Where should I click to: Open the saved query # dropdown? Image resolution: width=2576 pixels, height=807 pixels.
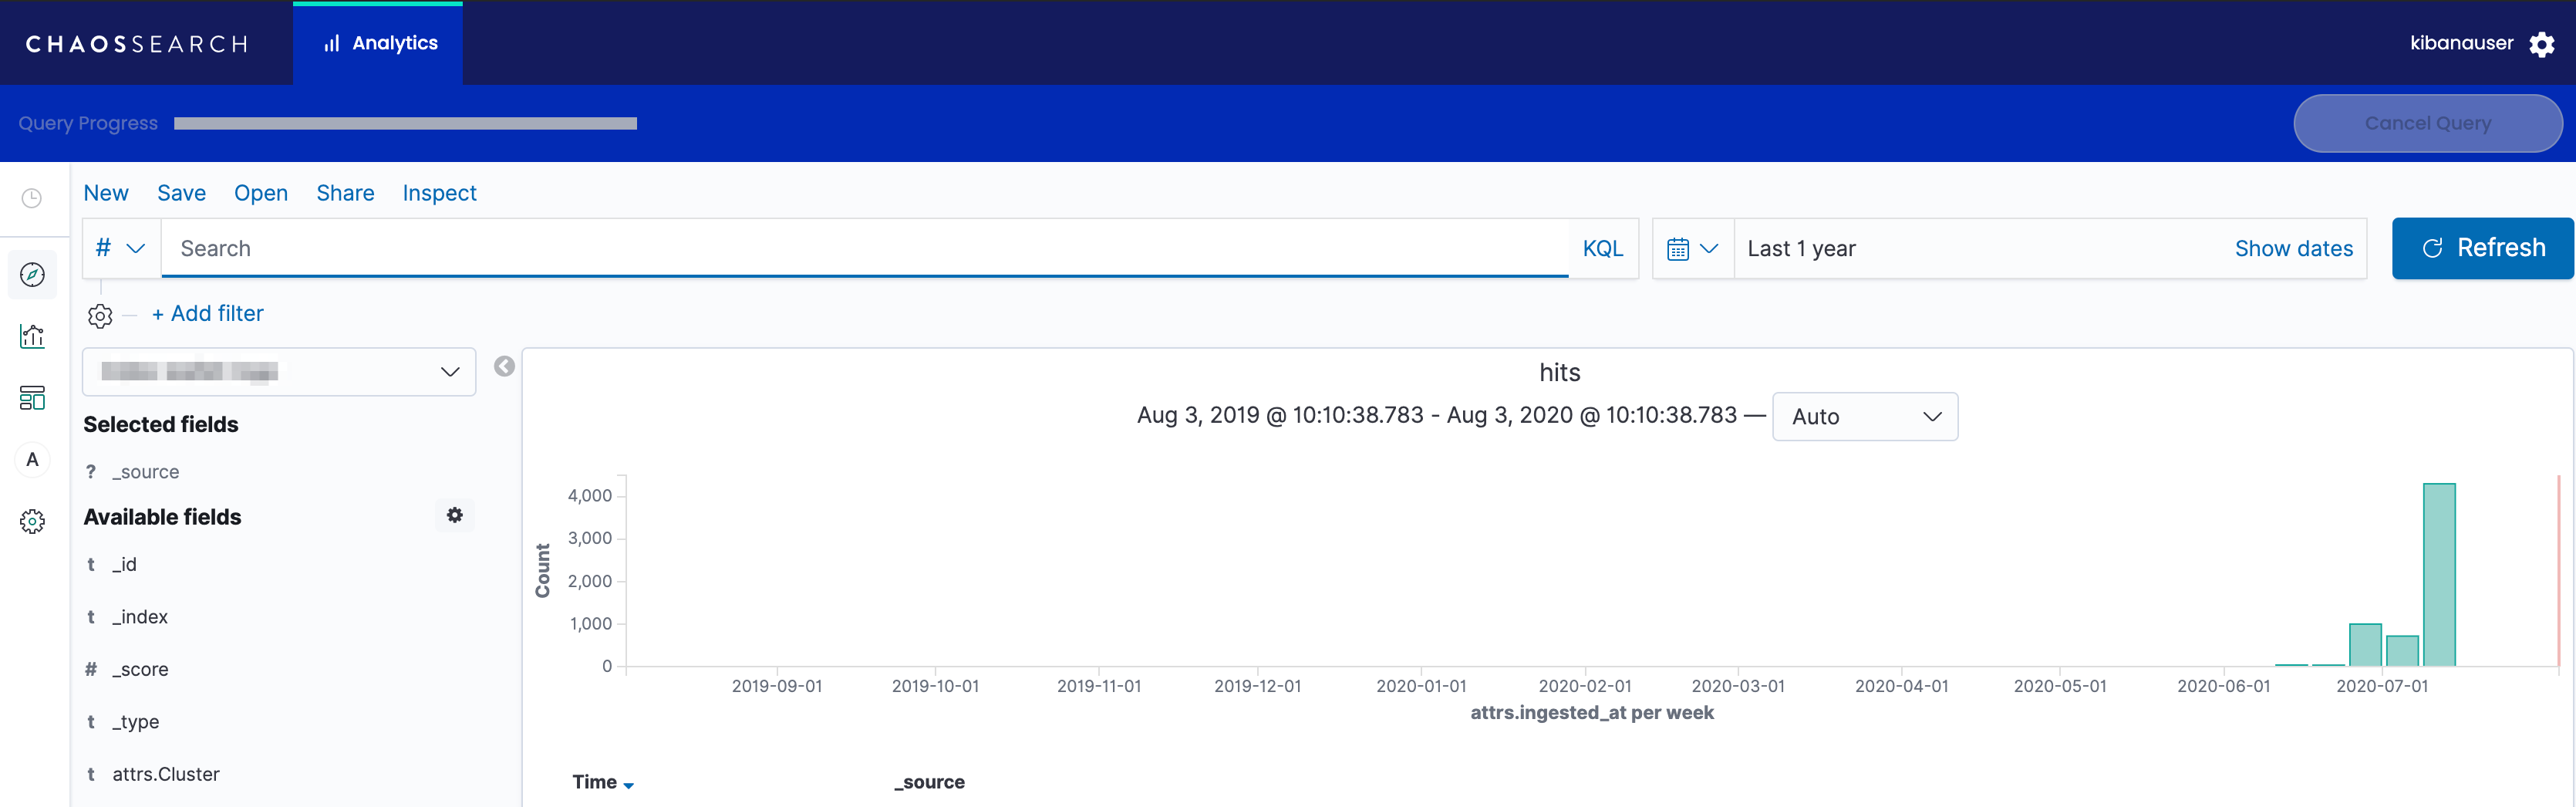click(x=120, y=248)
